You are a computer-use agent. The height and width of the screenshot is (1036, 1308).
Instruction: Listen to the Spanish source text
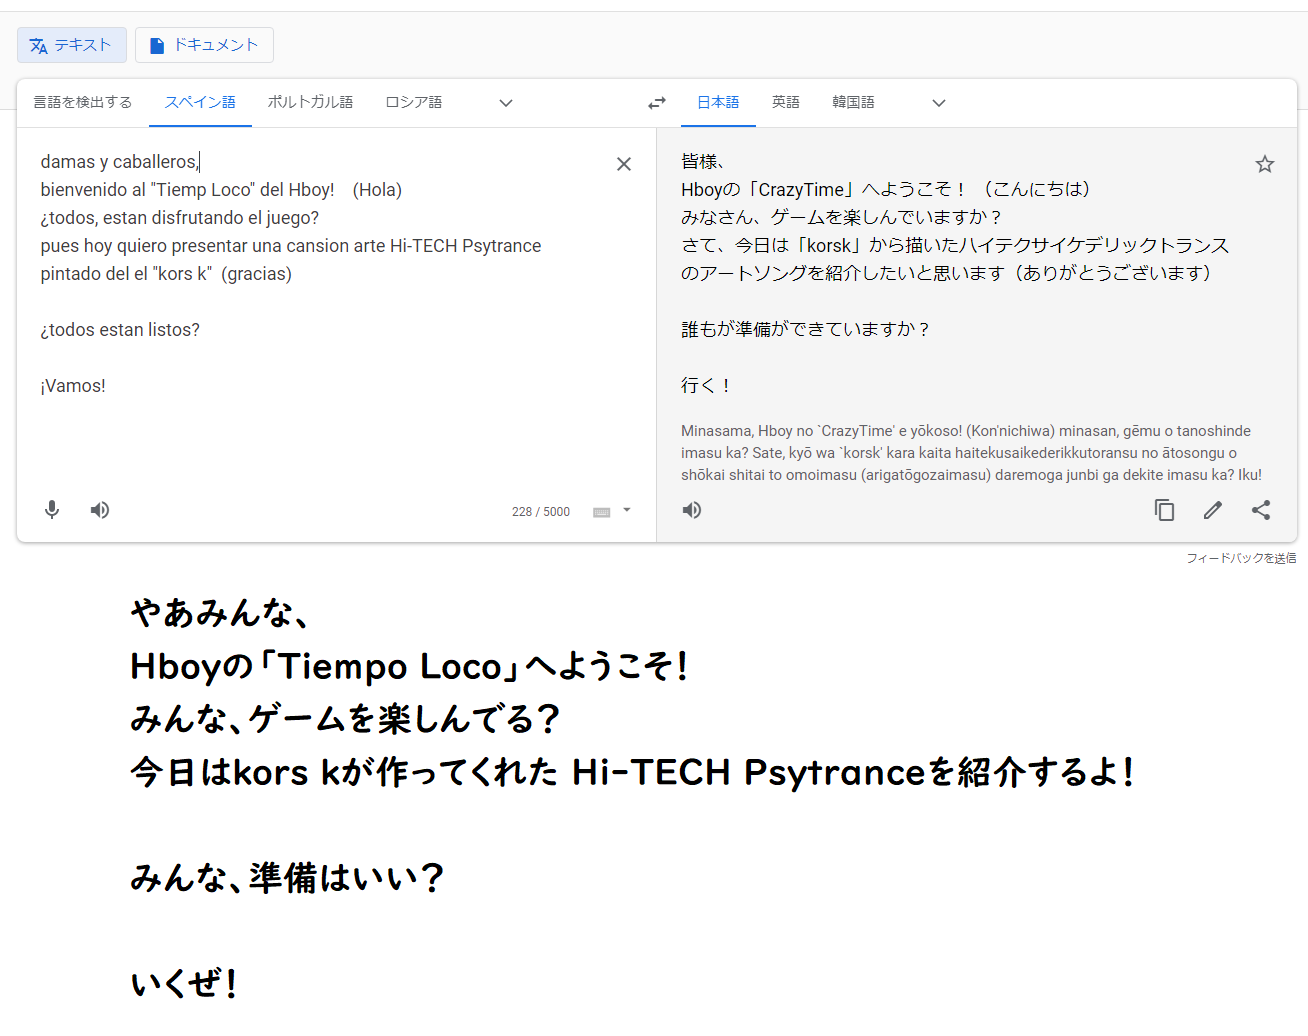point(100,510)
